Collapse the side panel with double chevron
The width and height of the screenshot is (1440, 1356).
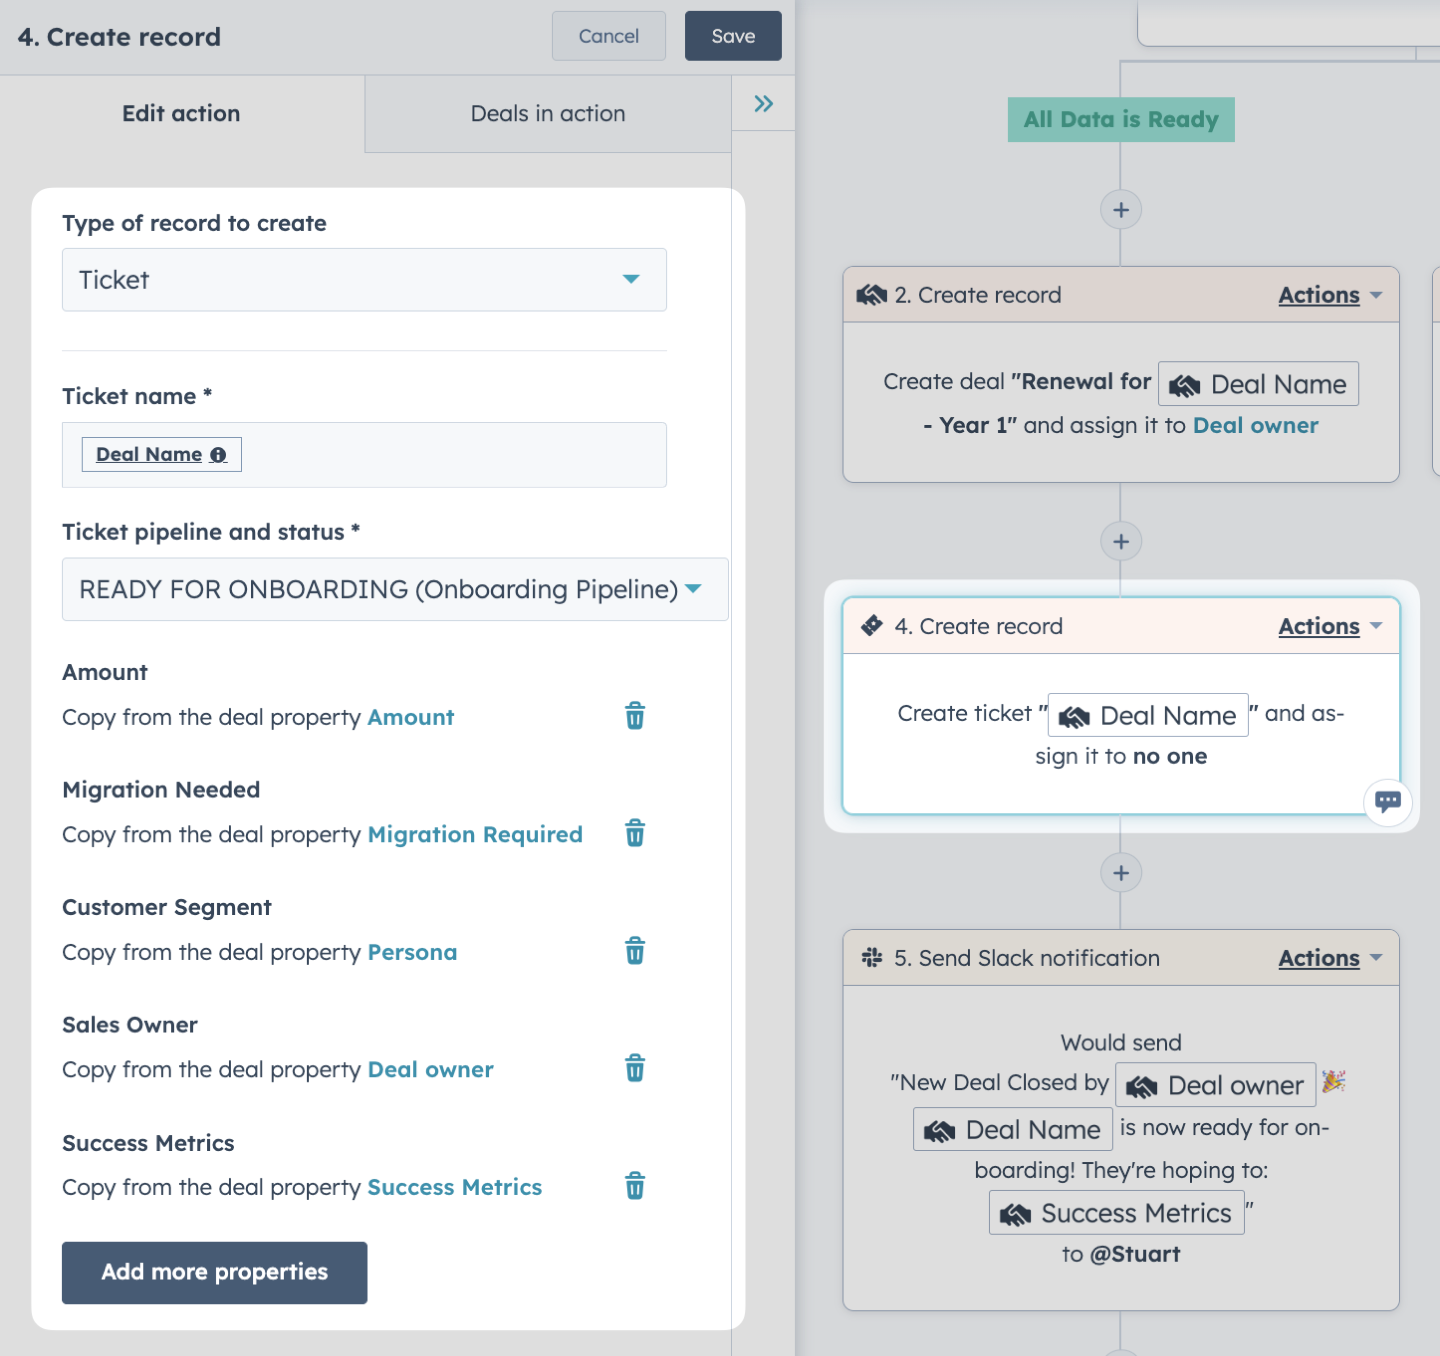coord(764,104)
